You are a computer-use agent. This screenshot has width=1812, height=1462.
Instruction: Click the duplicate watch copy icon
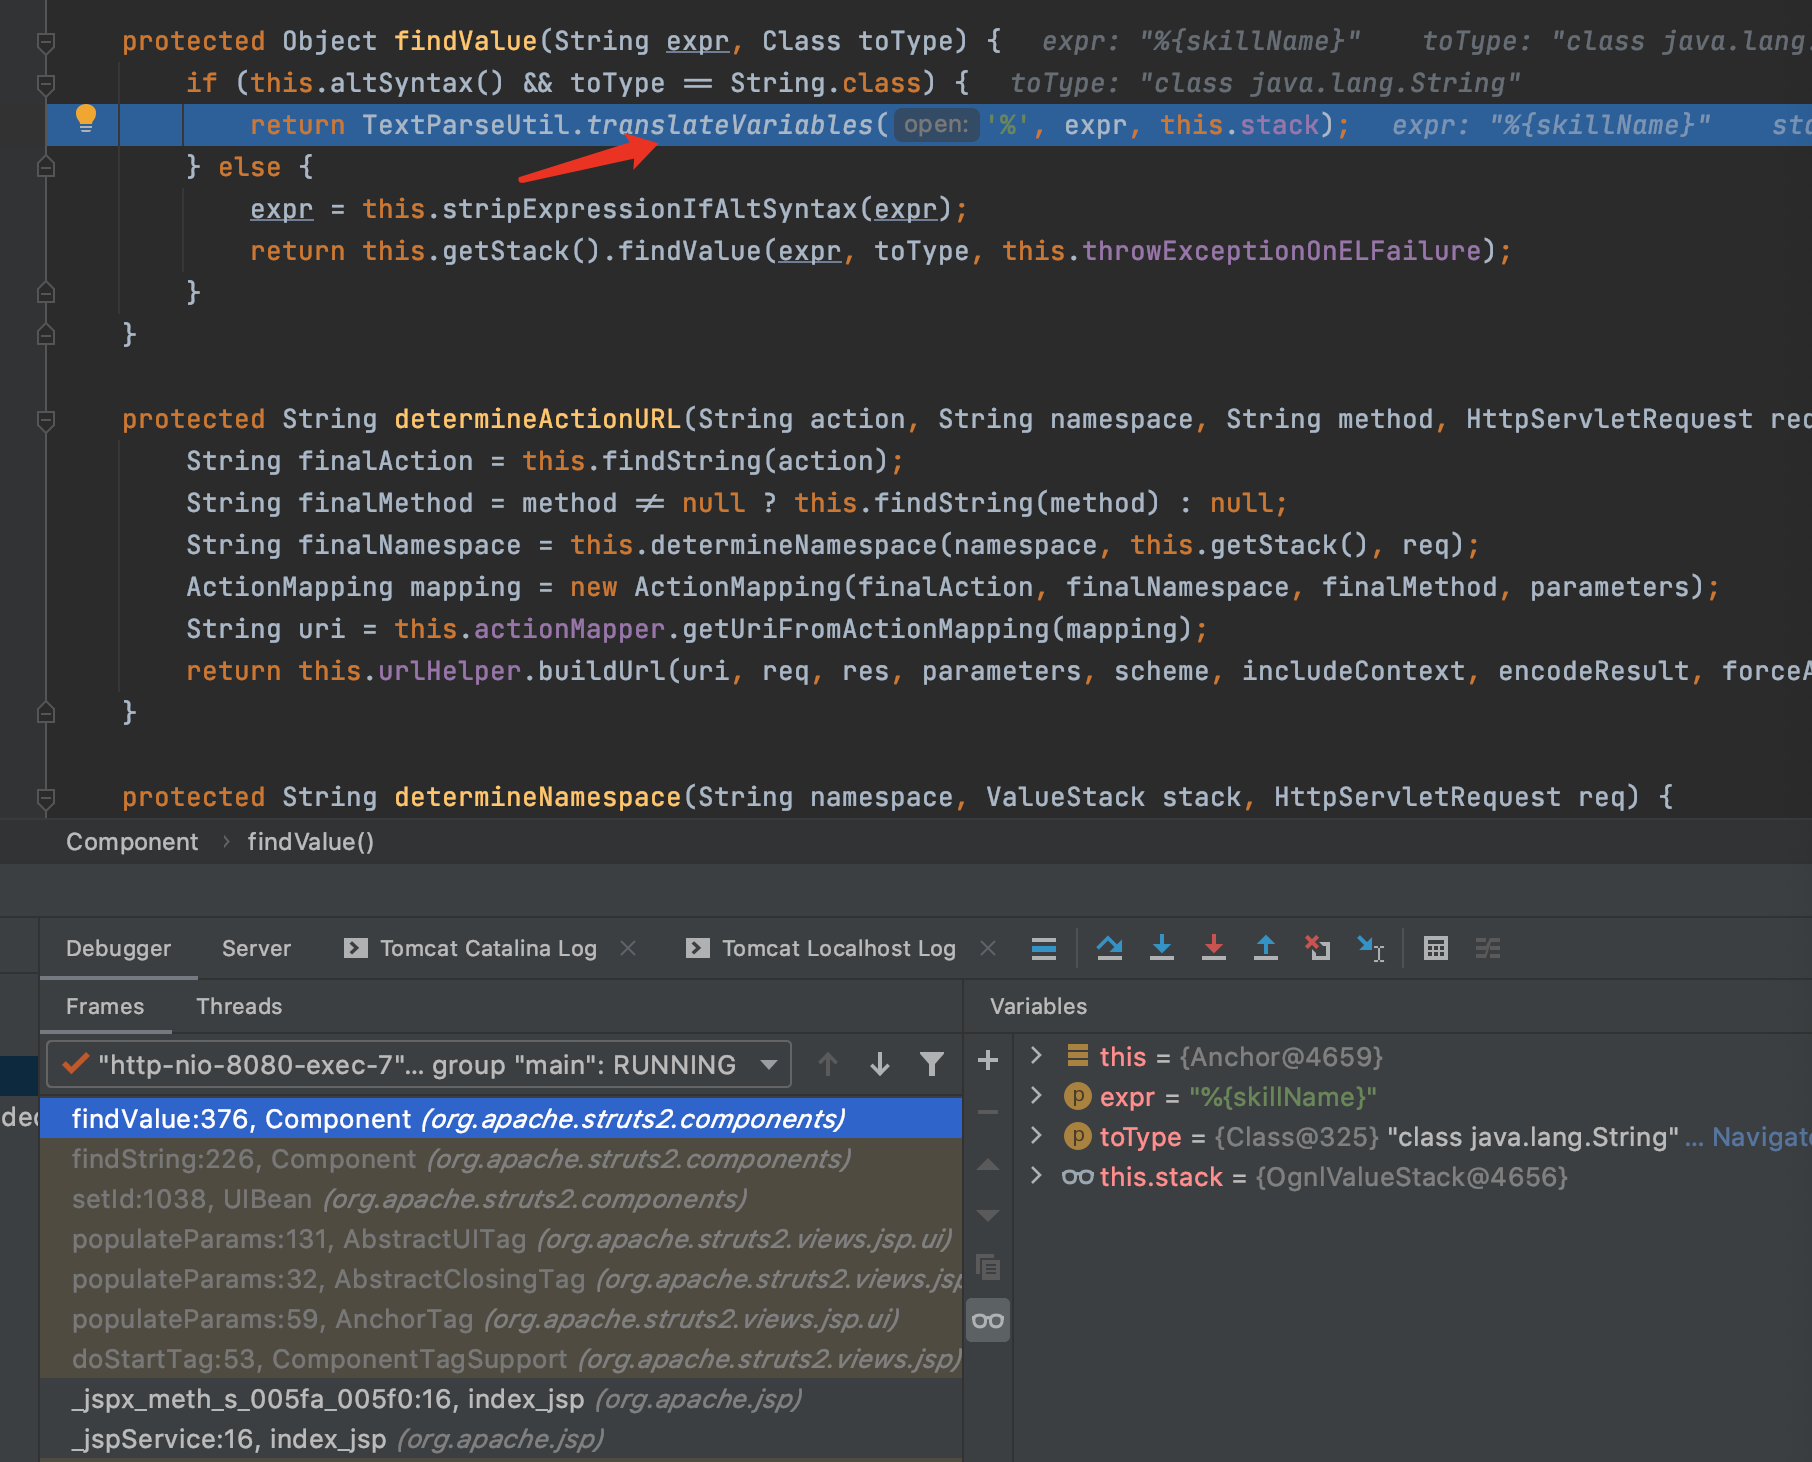click(x=988, y=1268)
